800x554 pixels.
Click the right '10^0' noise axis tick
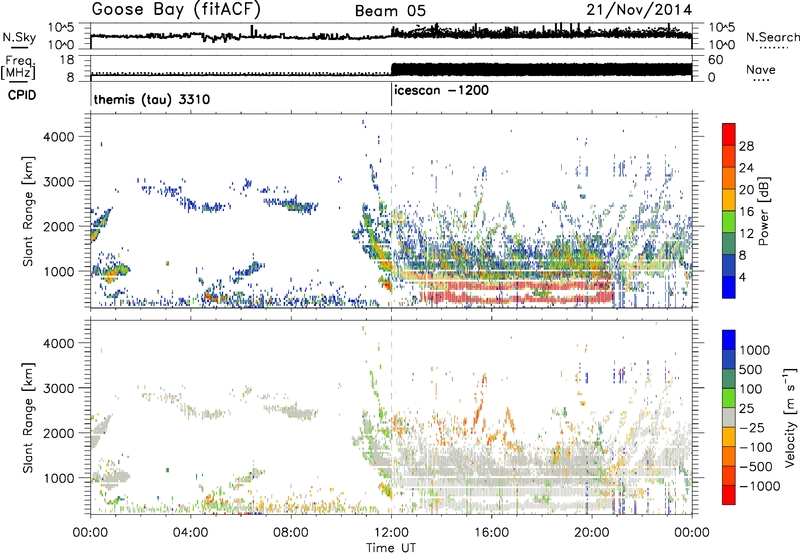tap(722, 45)
